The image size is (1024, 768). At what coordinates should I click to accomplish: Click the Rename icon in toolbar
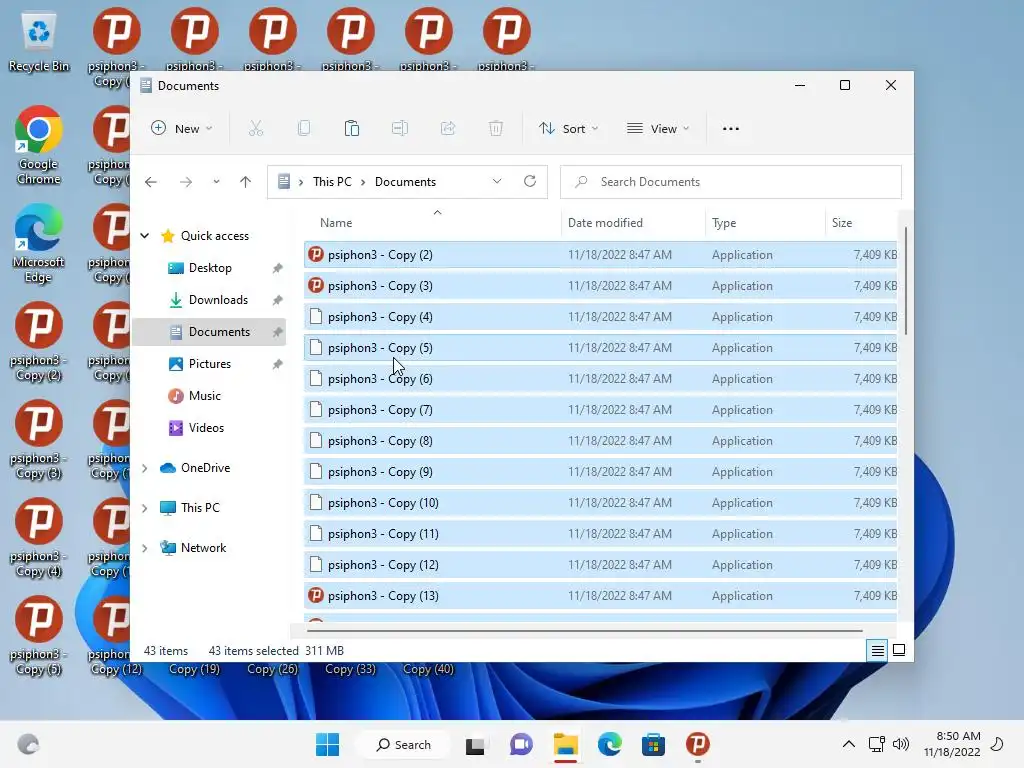400,129
